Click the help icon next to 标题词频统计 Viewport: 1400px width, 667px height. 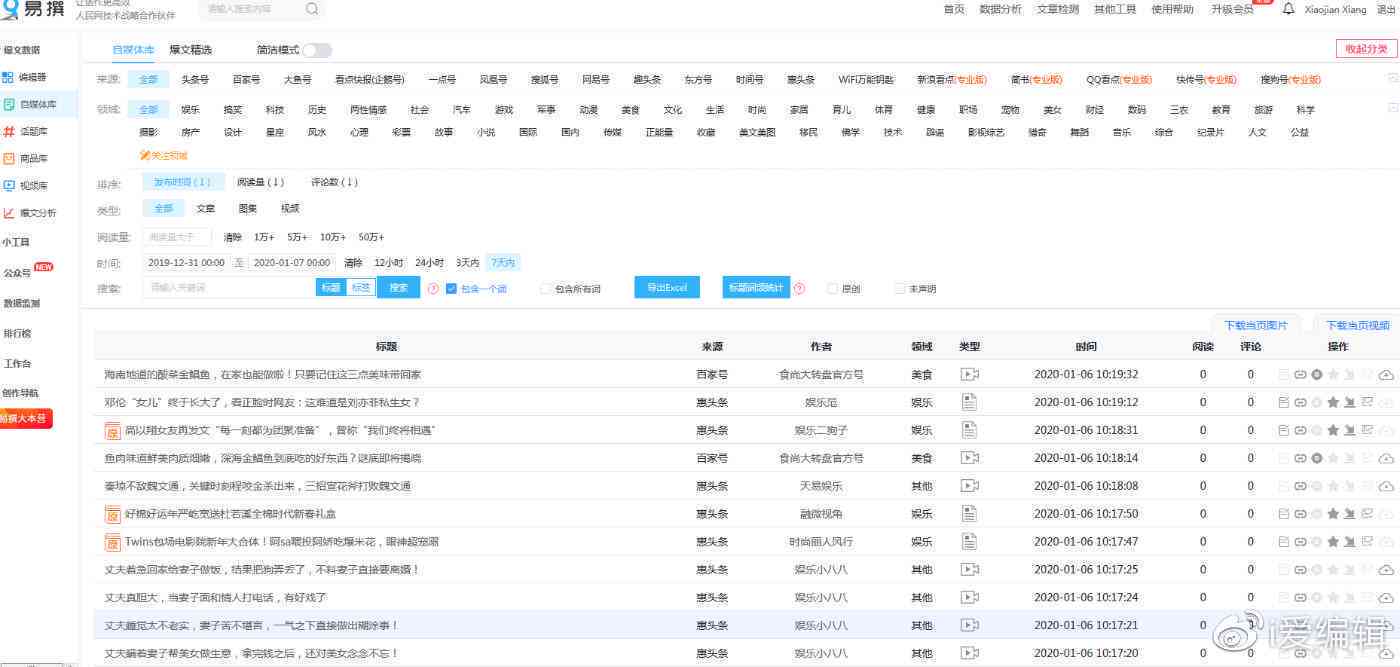(x=799, y=288)
